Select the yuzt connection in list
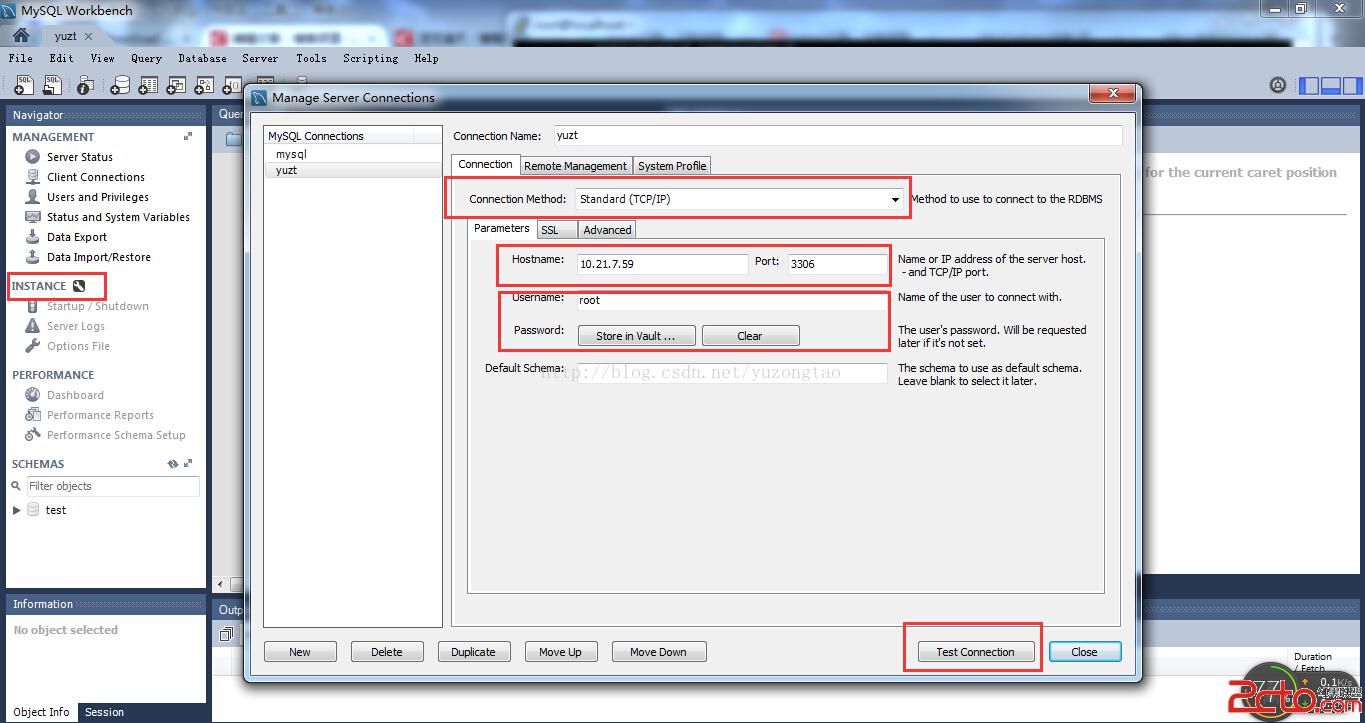This screenshot has height=723, width=1365. coord(353,170)
